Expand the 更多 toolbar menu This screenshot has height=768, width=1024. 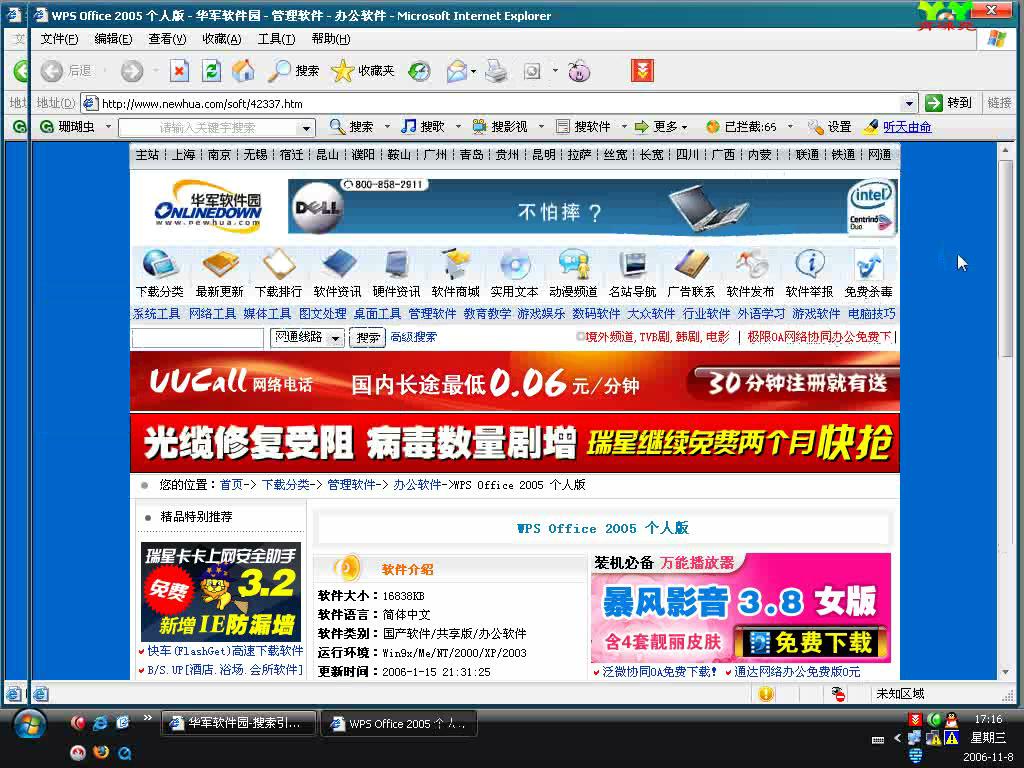[x=660, y=127]
